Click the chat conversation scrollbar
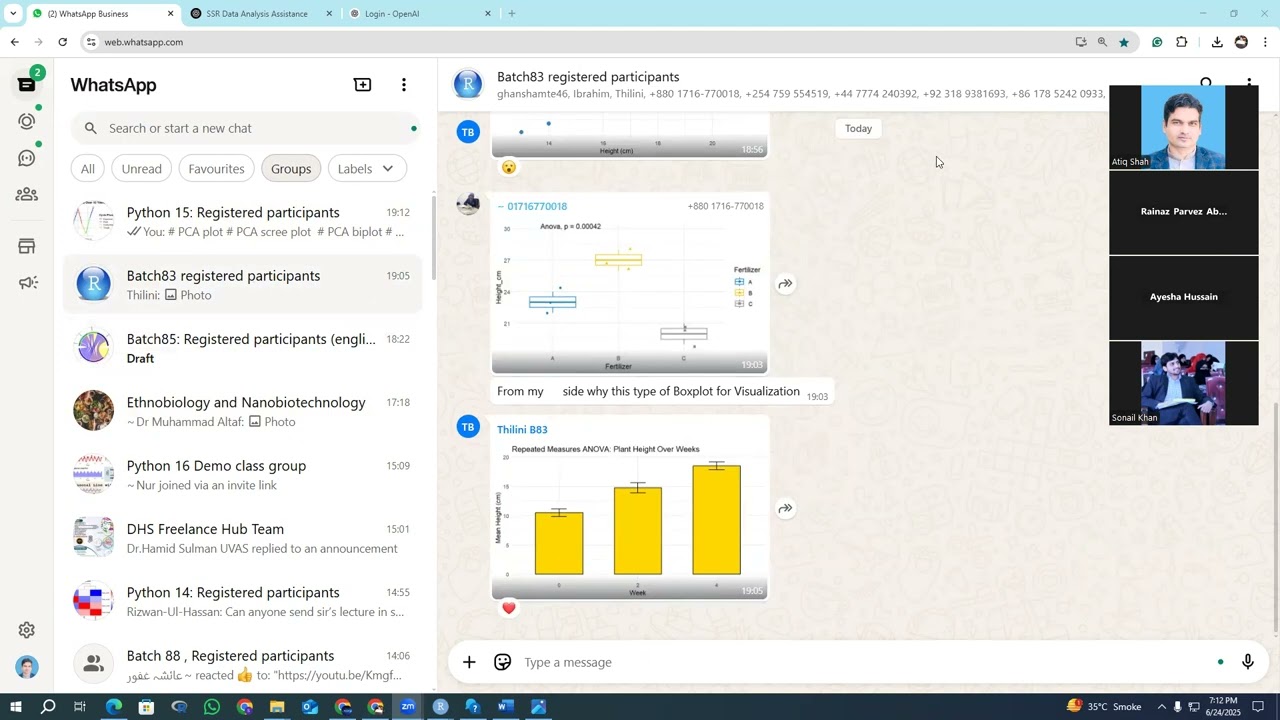This screenshot has height=720, width=1280. pos(1275,517)
